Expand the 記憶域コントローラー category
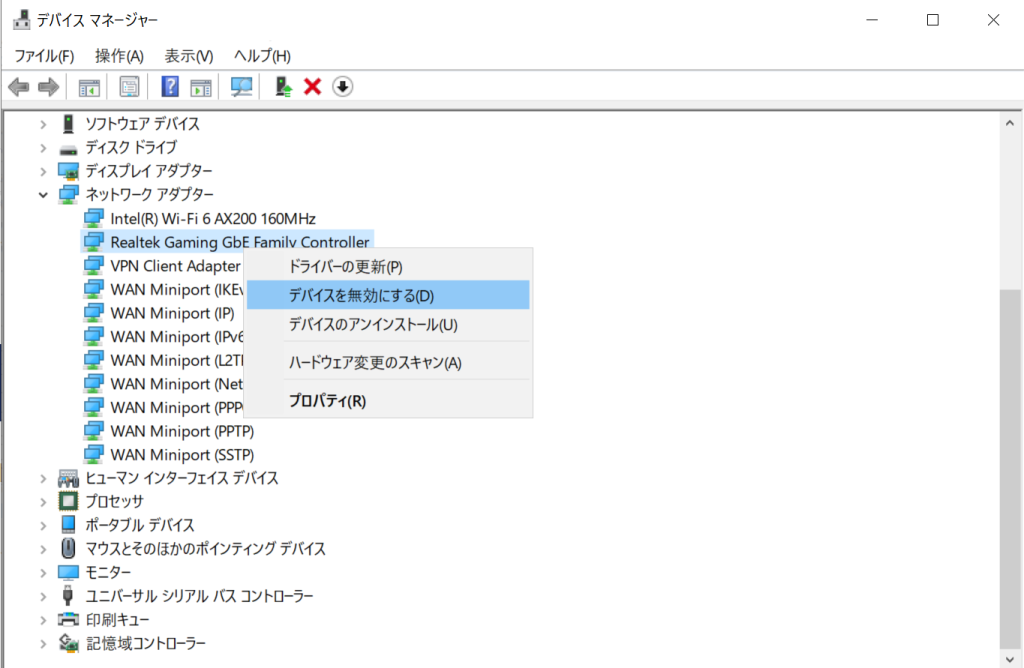The height and width of the screenshot is (668, 1024). (43, 643)
